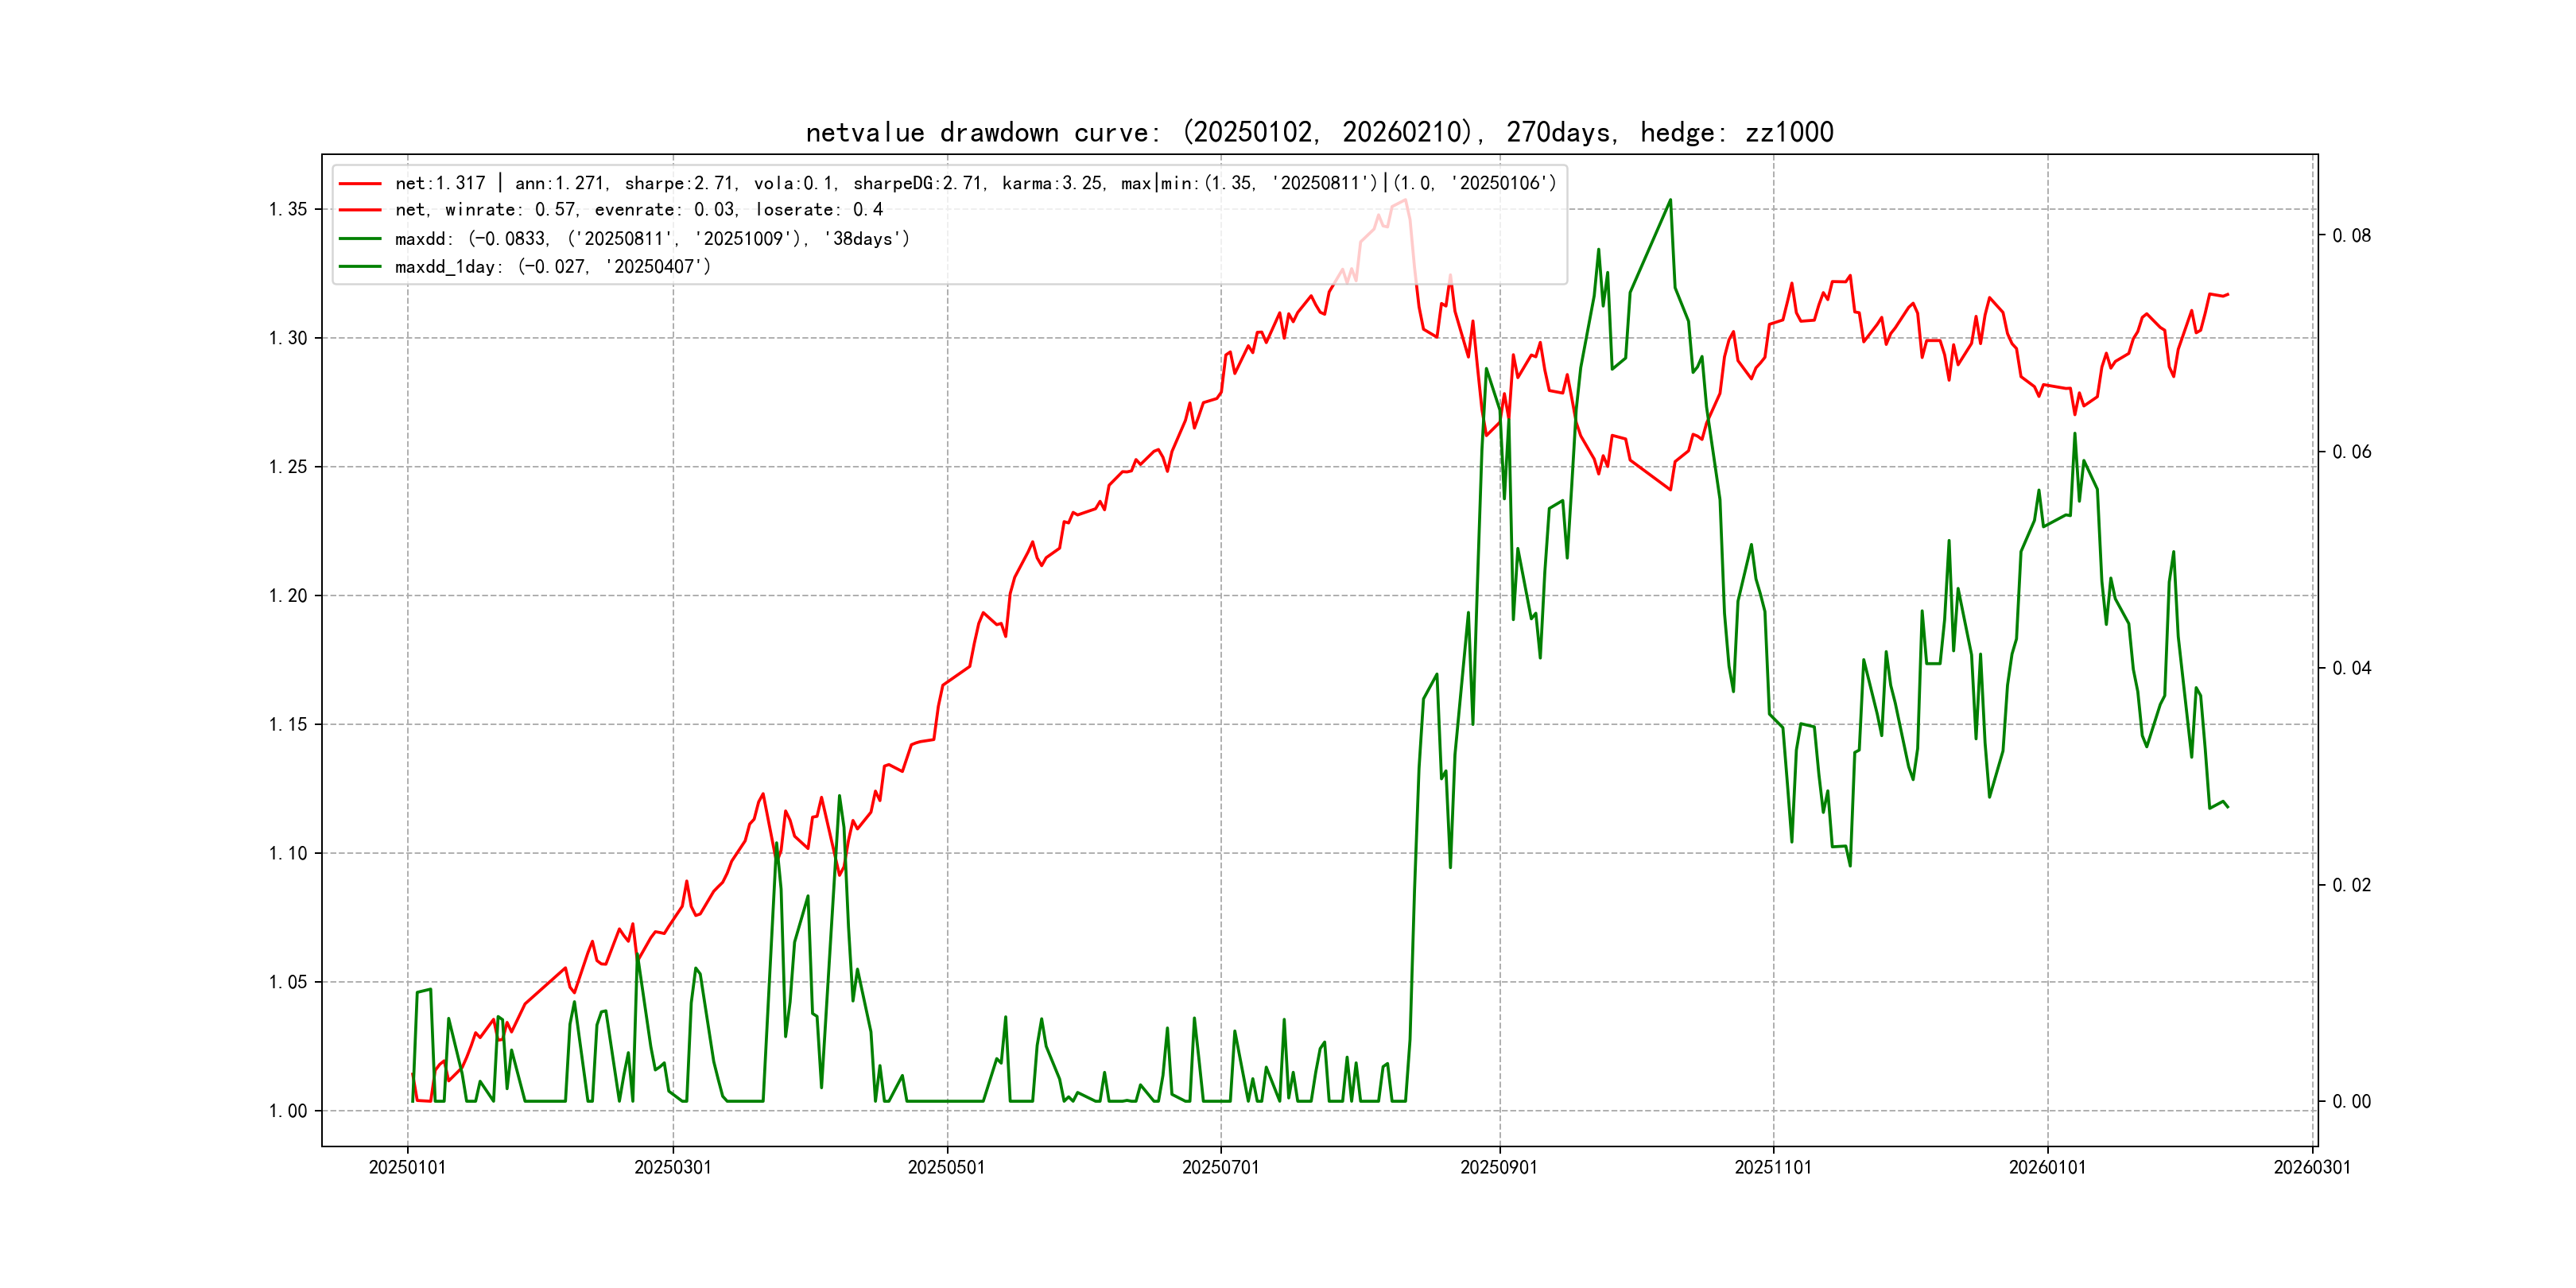This screenshot has width=2576, height=1288.
Task: Click the 20250701 x-axis tick label
Action: (1220, 1168)
